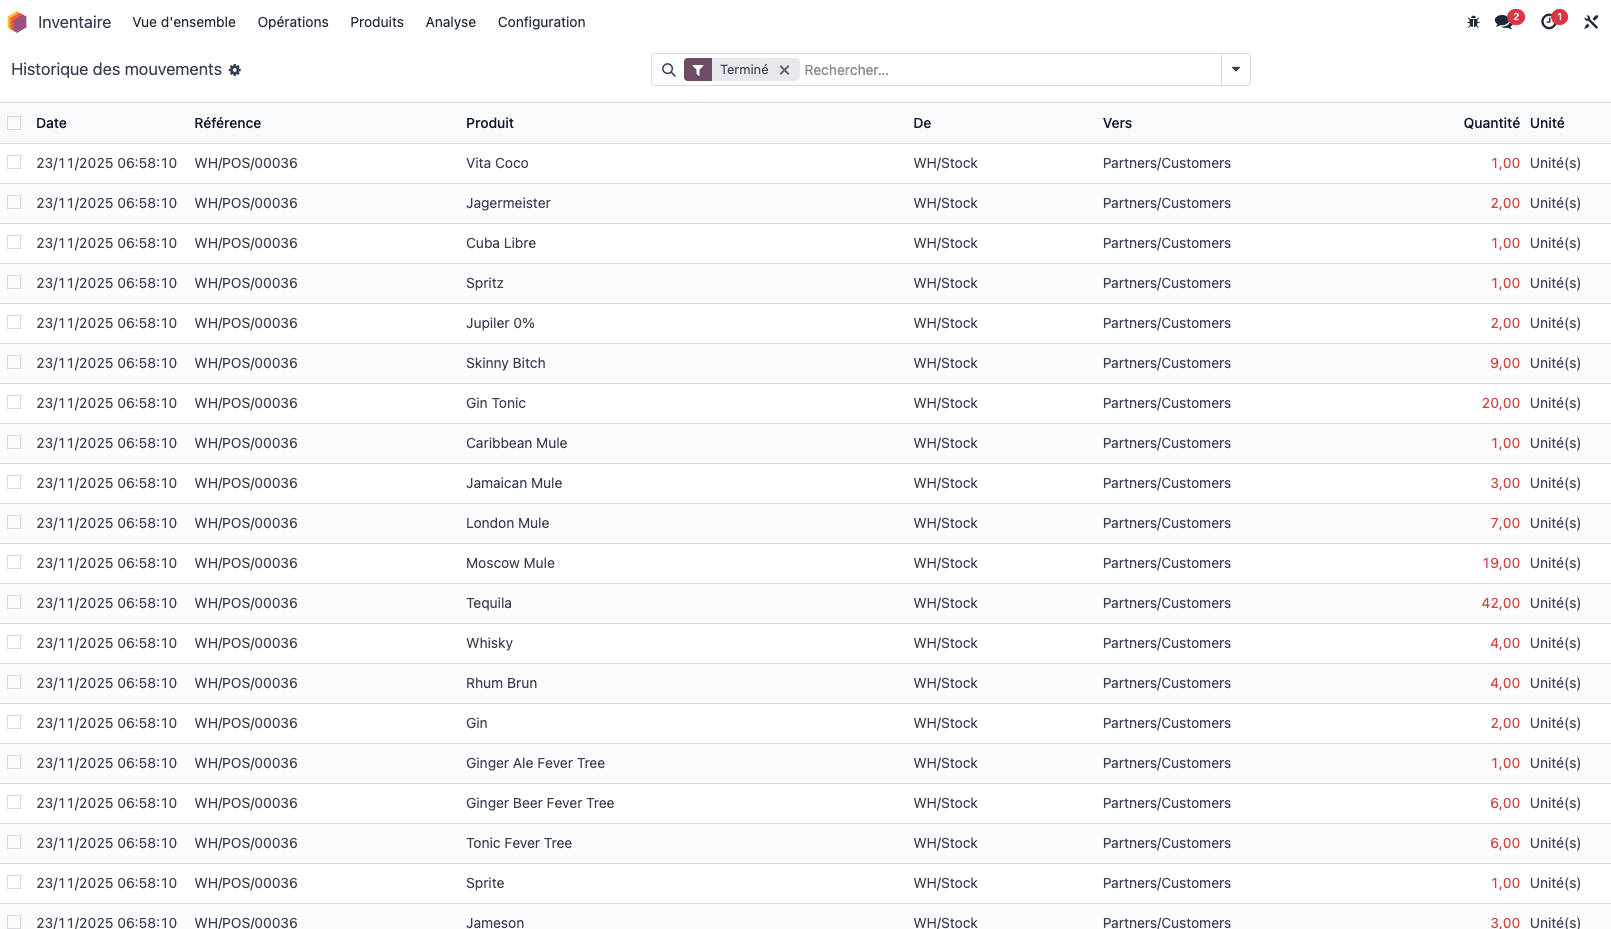Open the Produits menu
The width and height of the screenshot is (1611, 929).
pyautogui.click(x=377, y=22)
